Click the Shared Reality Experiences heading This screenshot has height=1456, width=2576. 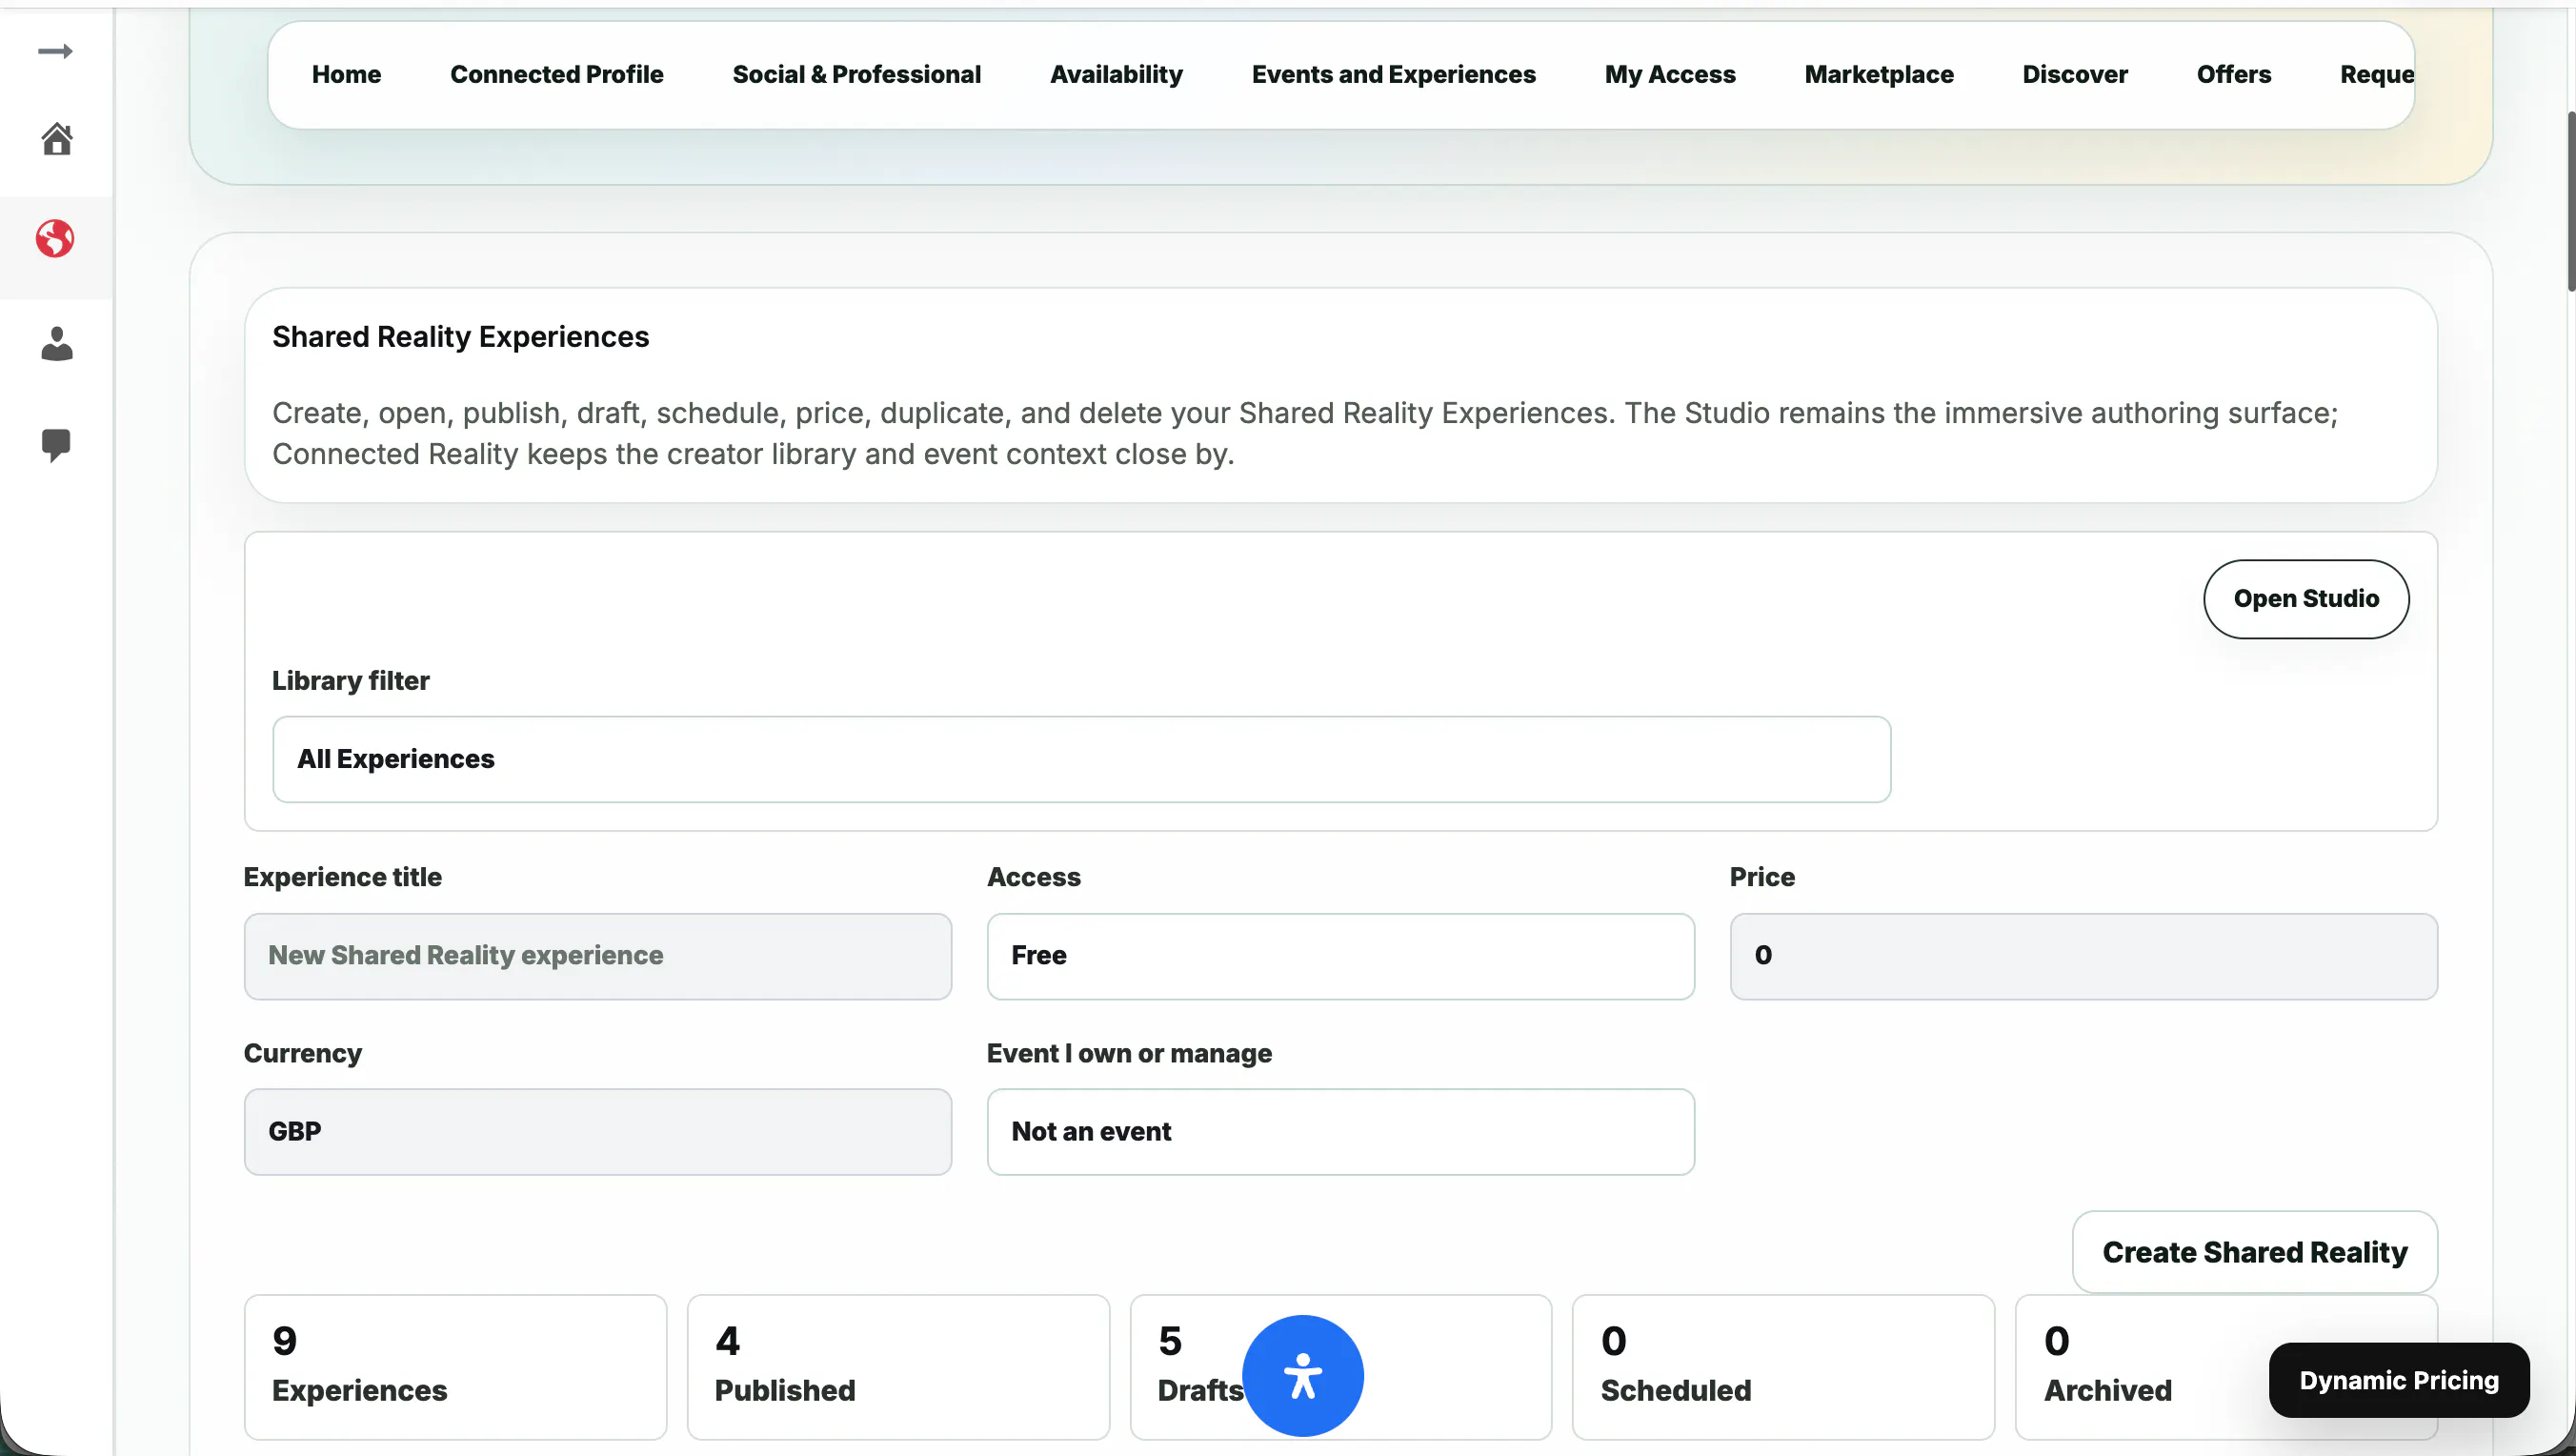tap(460, 337)
